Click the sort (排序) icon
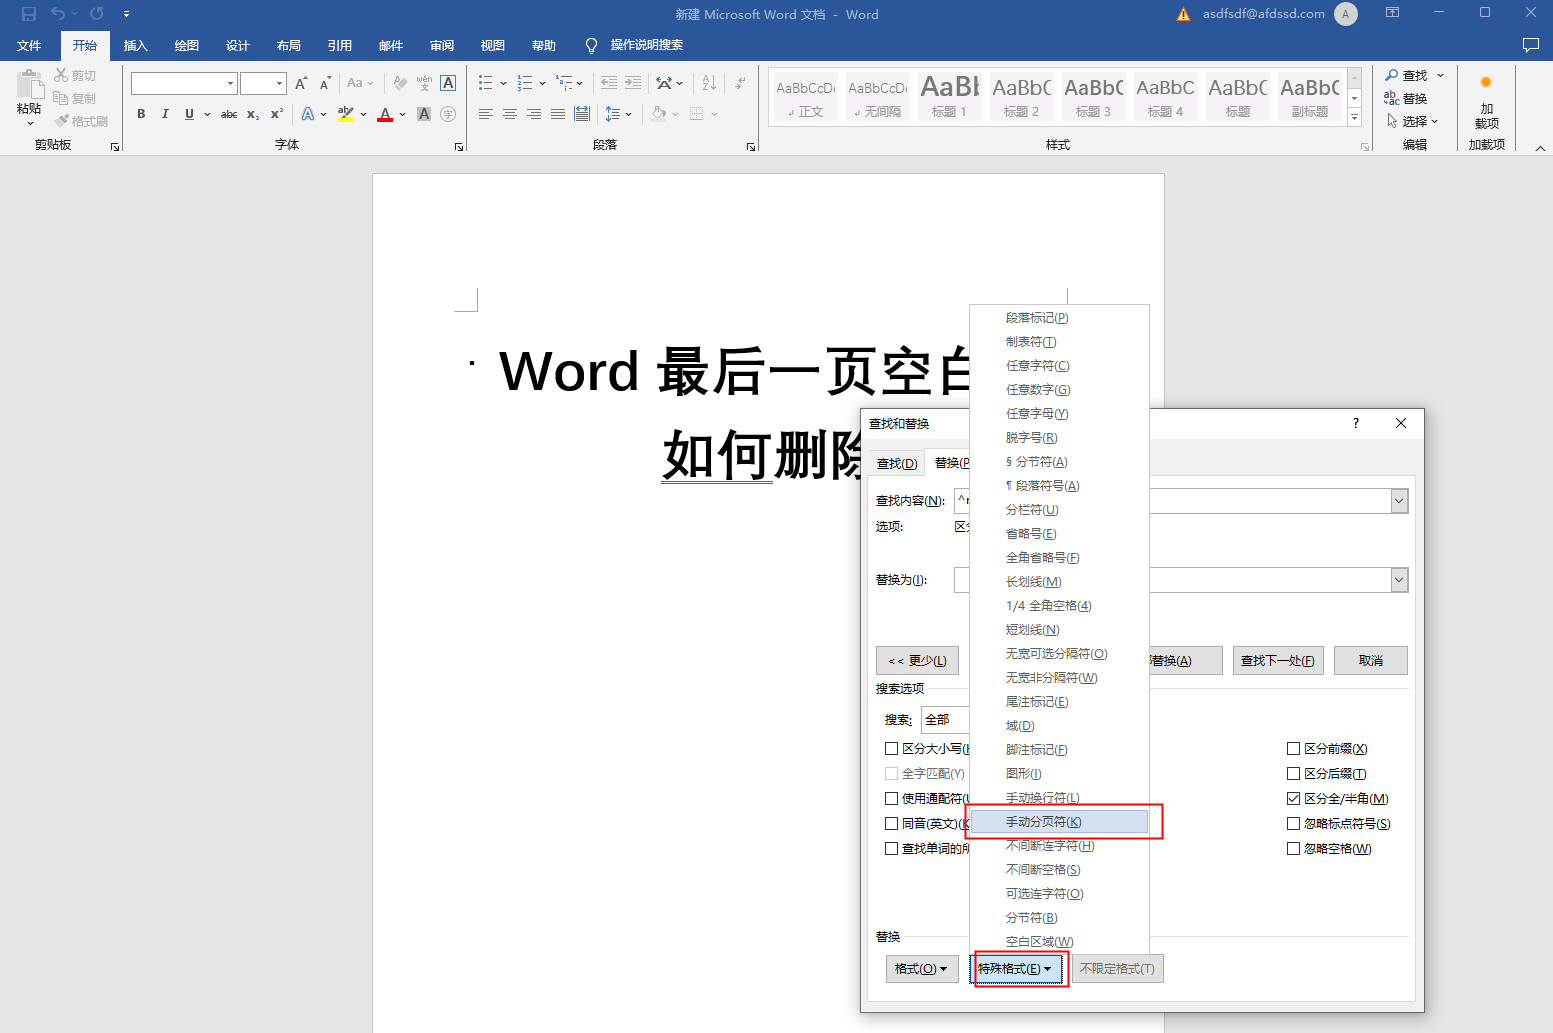Viewport: 1553px width, 1033px height. 708,82
